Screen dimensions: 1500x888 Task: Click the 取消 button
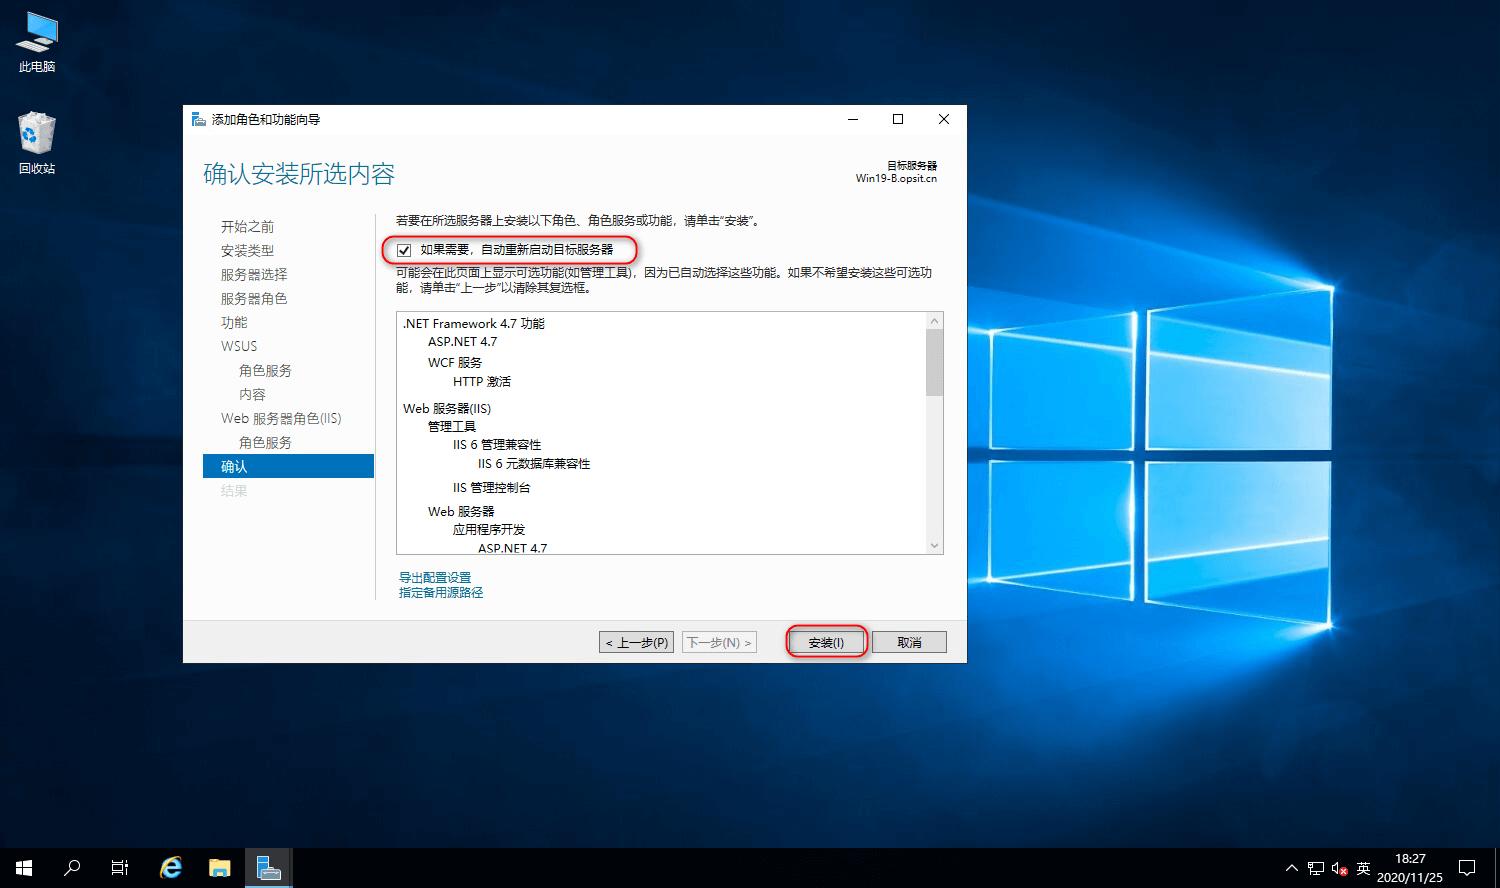(909, 642)
